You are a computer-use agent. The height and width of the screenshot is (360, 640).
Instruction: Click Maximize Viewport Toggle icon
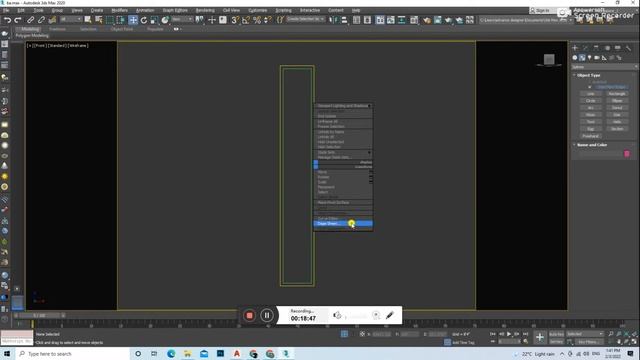(634, 341)
